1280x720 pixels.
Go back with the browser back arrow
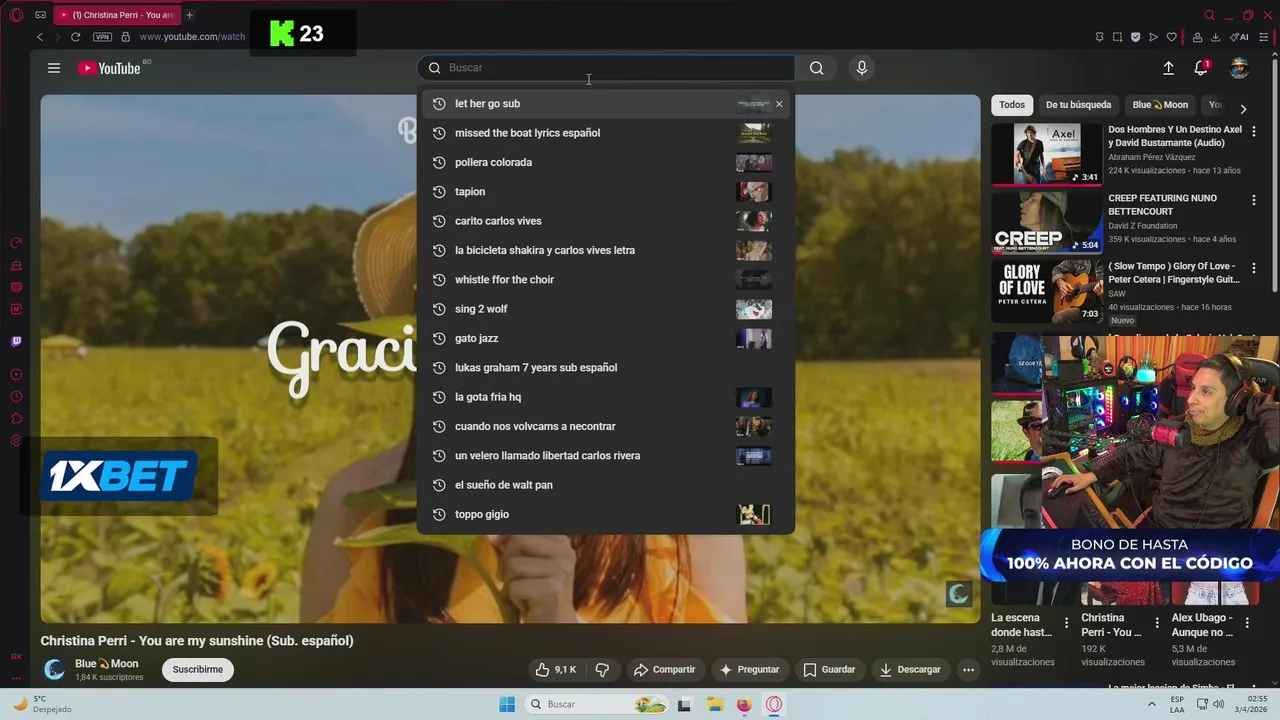pyautogui.click(x=40, y=37)
